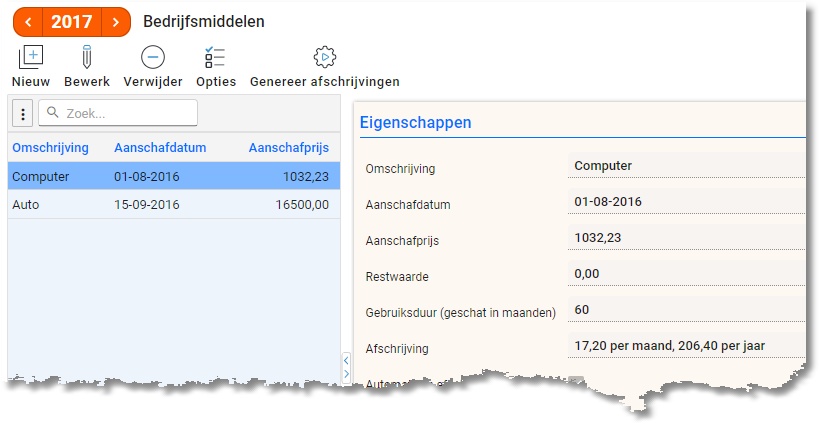Edit selected asset with Bewerk

(x=87, y=66)
